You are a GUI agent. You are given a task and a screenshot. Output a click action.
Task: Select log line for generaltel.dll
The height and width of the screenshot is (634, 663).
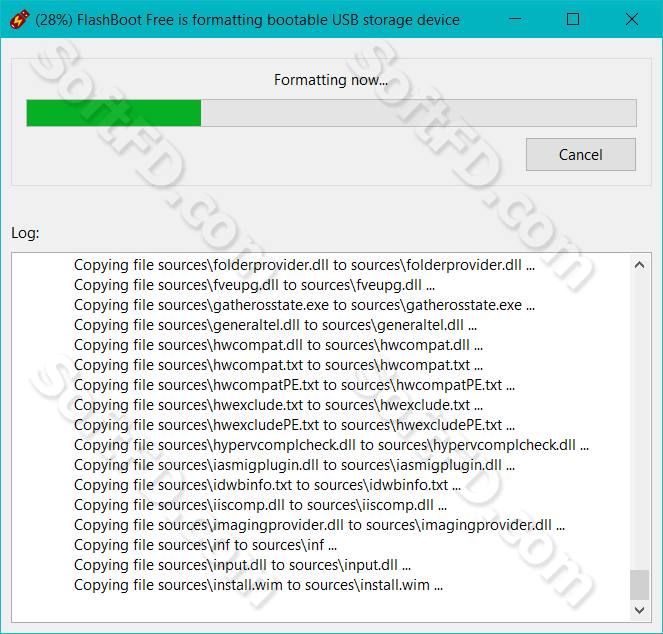[x=276, y=325]
